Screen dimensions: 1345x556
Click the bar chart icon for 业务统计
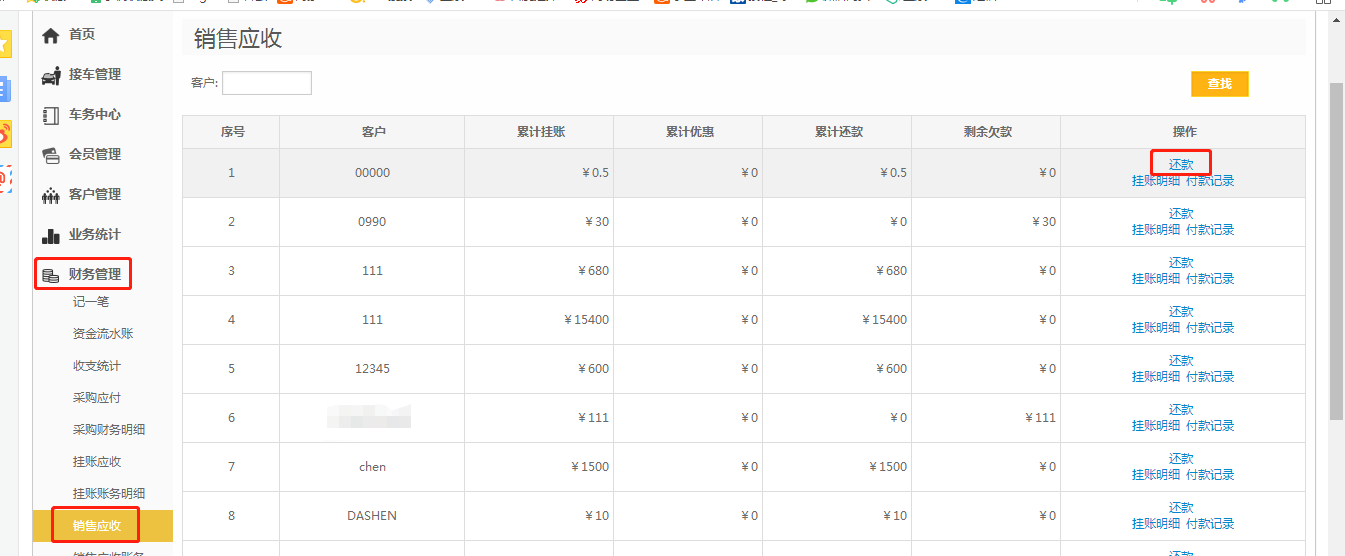coord(50,236)
